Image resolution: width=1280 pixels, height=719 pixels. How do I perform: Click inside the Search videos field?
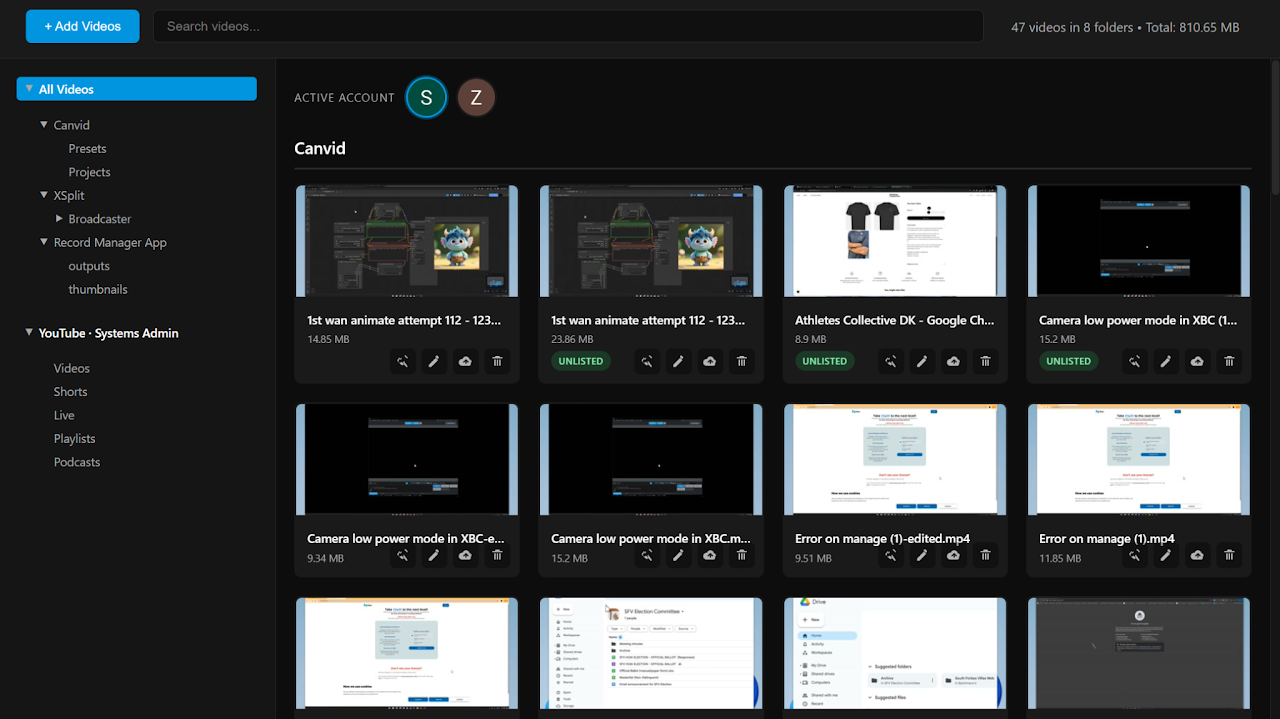[x=568, y=26]
